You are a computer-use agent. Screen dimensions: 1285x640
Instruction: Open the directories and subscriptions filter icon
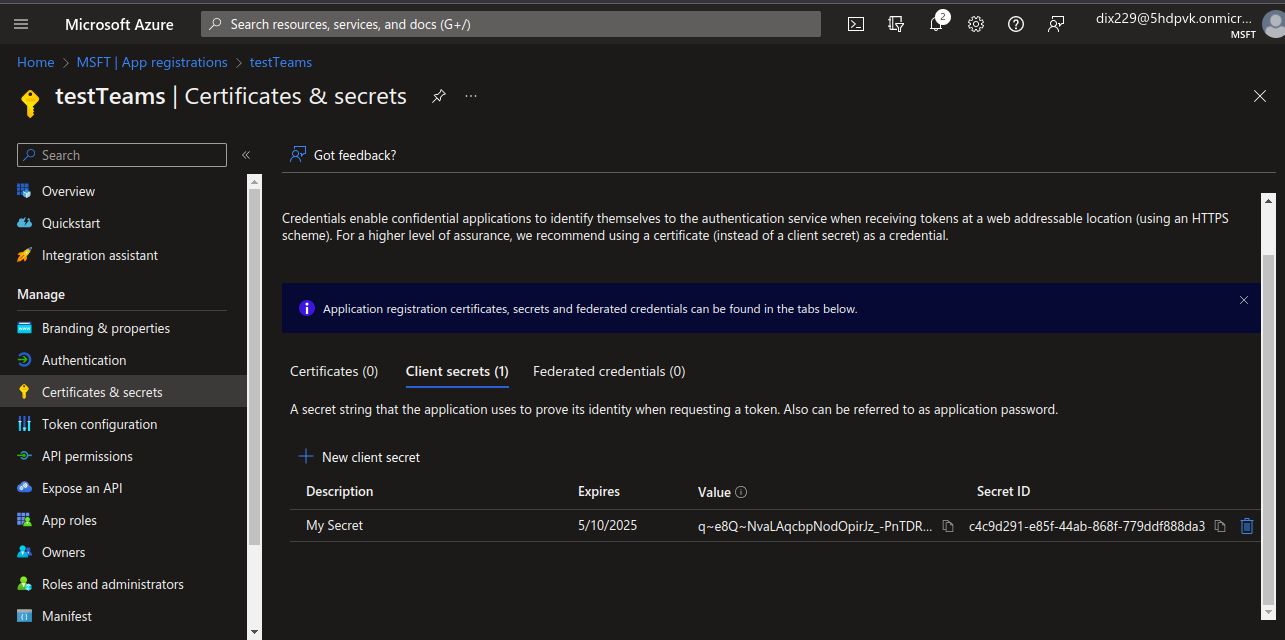click(x=896, y=24)
